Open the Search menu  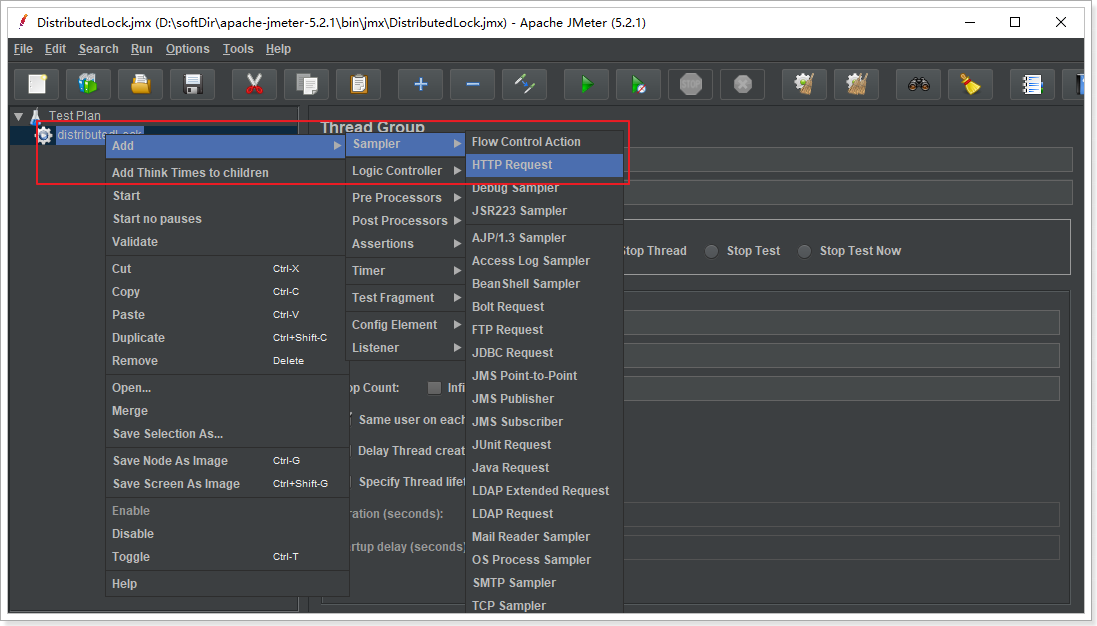99,49
